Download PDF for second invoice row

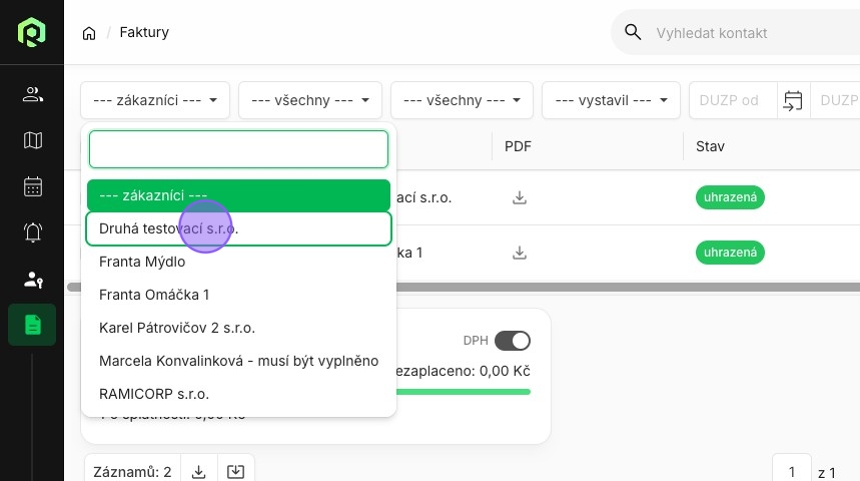(x=519, y=253)
